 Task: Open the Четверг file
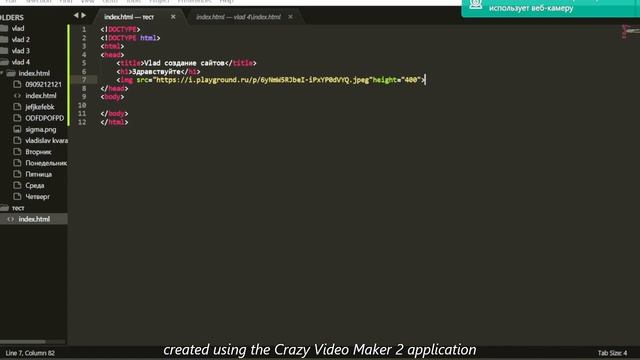click(x=38, y=197)
